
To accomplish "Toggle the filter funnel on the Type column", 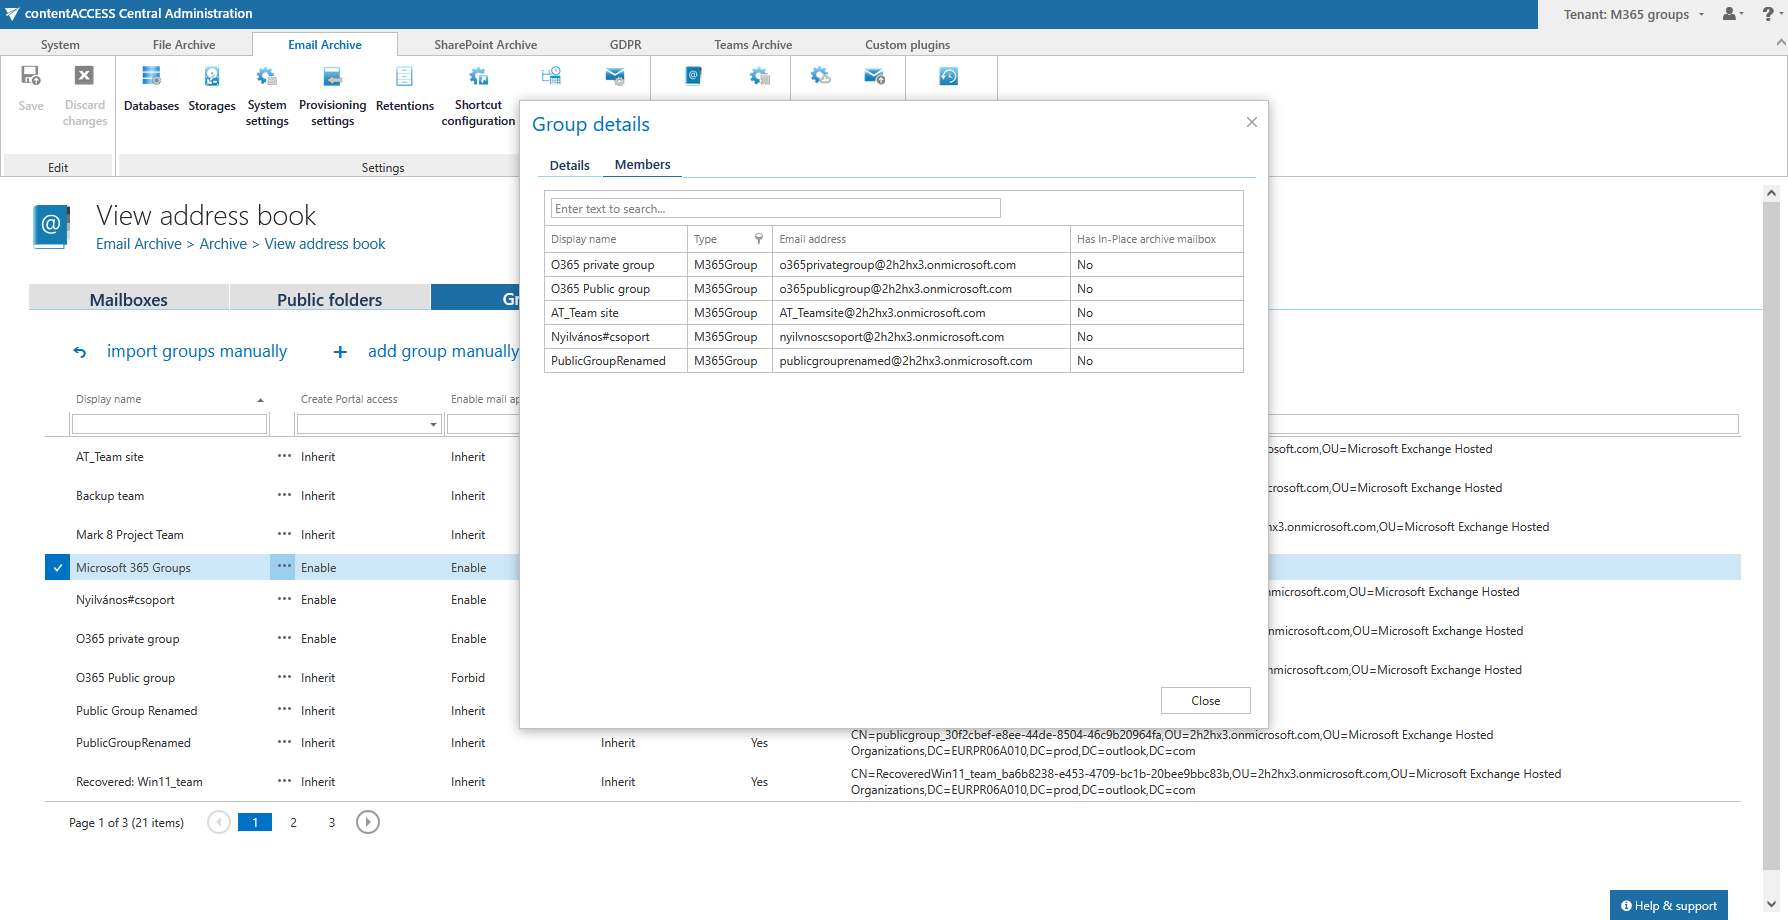I will coord(758,239).
